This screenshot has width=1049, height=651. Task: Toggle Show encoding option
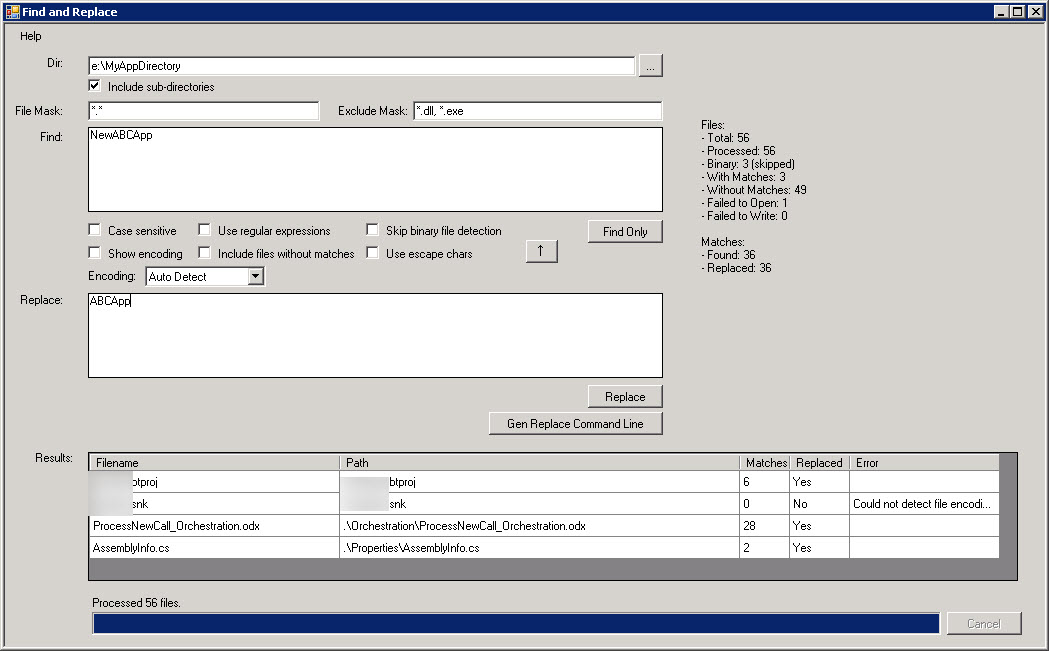click(x=94, y=253)
